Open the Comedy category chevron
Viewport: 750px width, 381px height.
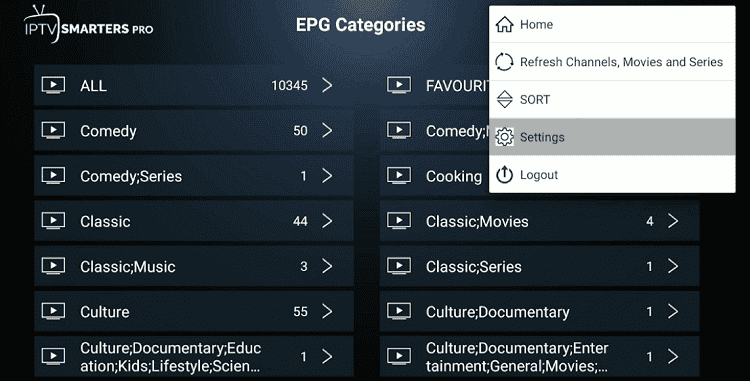[327, 131]
